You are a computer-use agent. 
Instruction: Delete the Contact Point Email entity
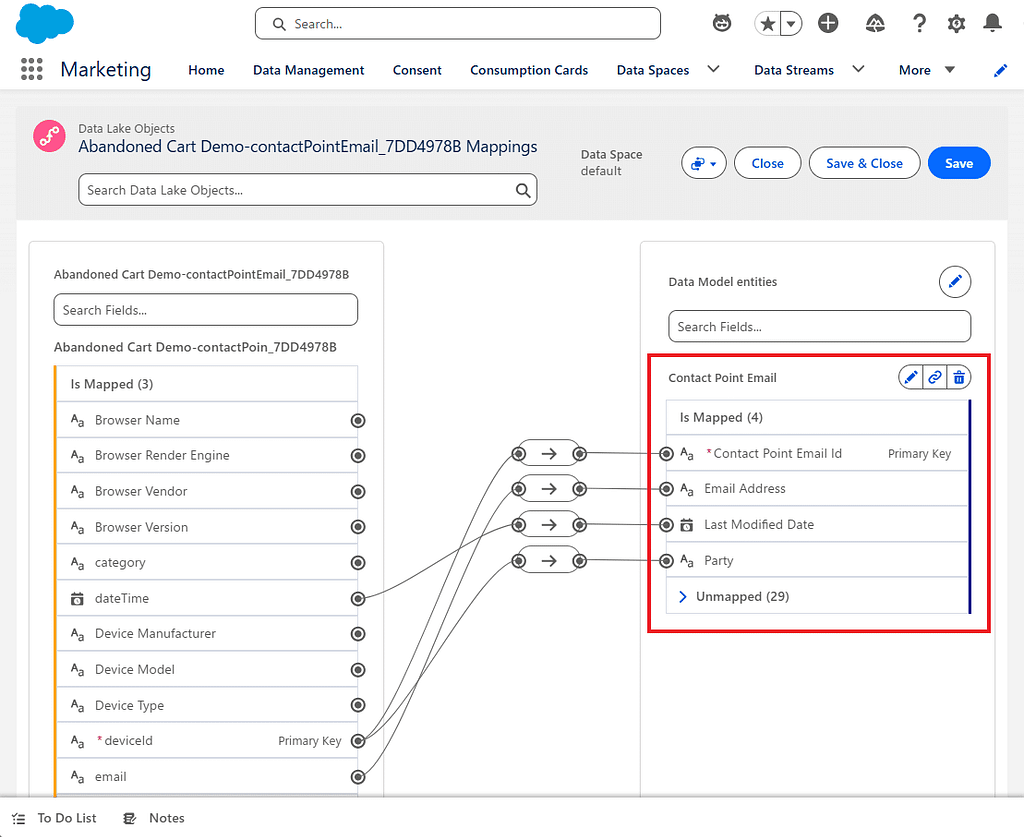[959, 377]
